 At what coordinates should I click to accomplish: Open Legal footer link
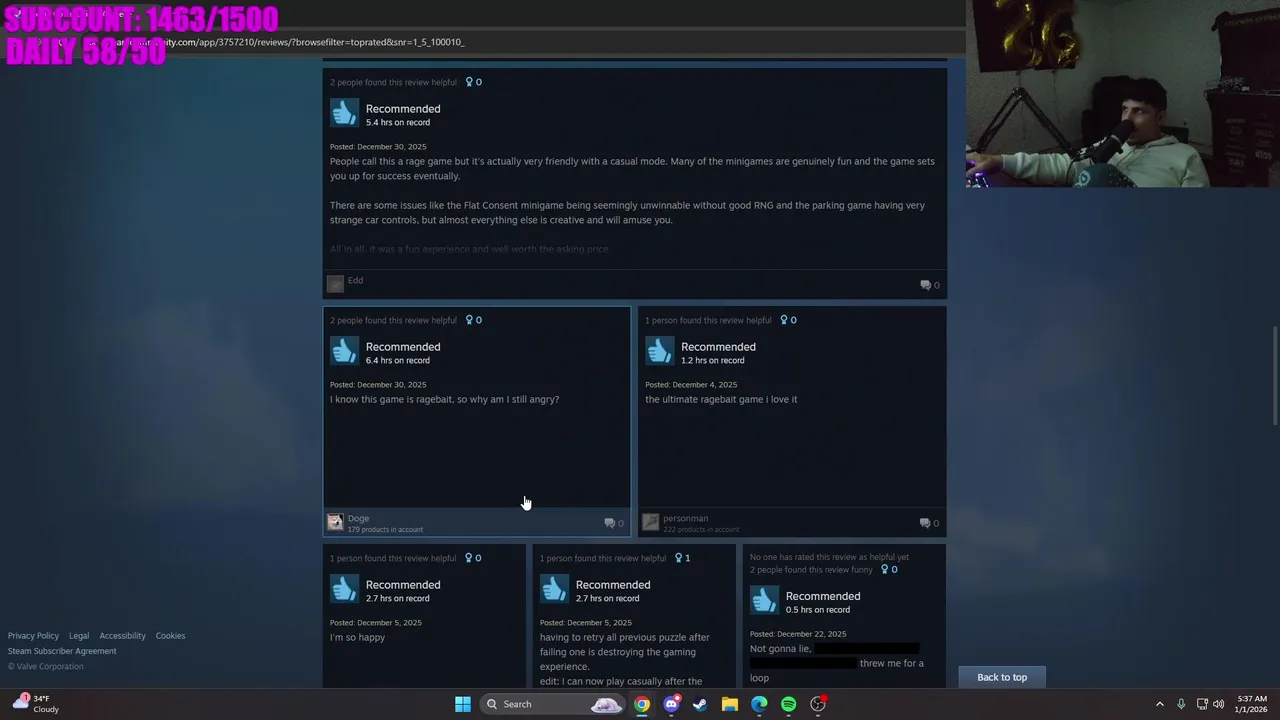tap(79, 636)
